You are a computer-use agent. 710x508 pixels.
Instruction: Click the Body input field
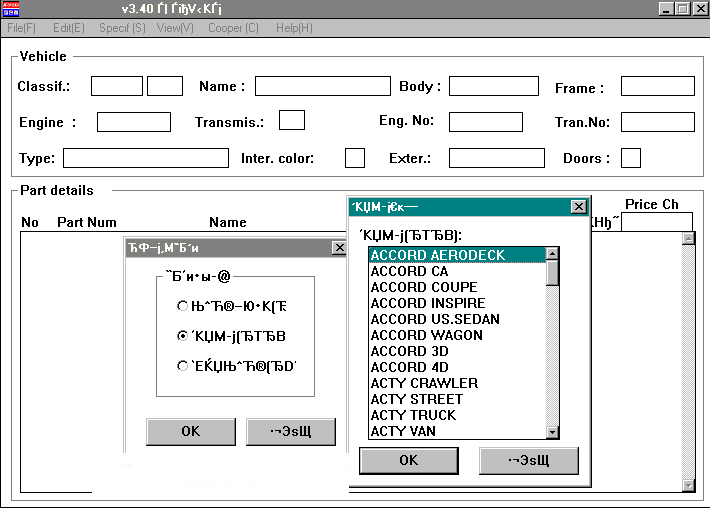click(494, 86)
